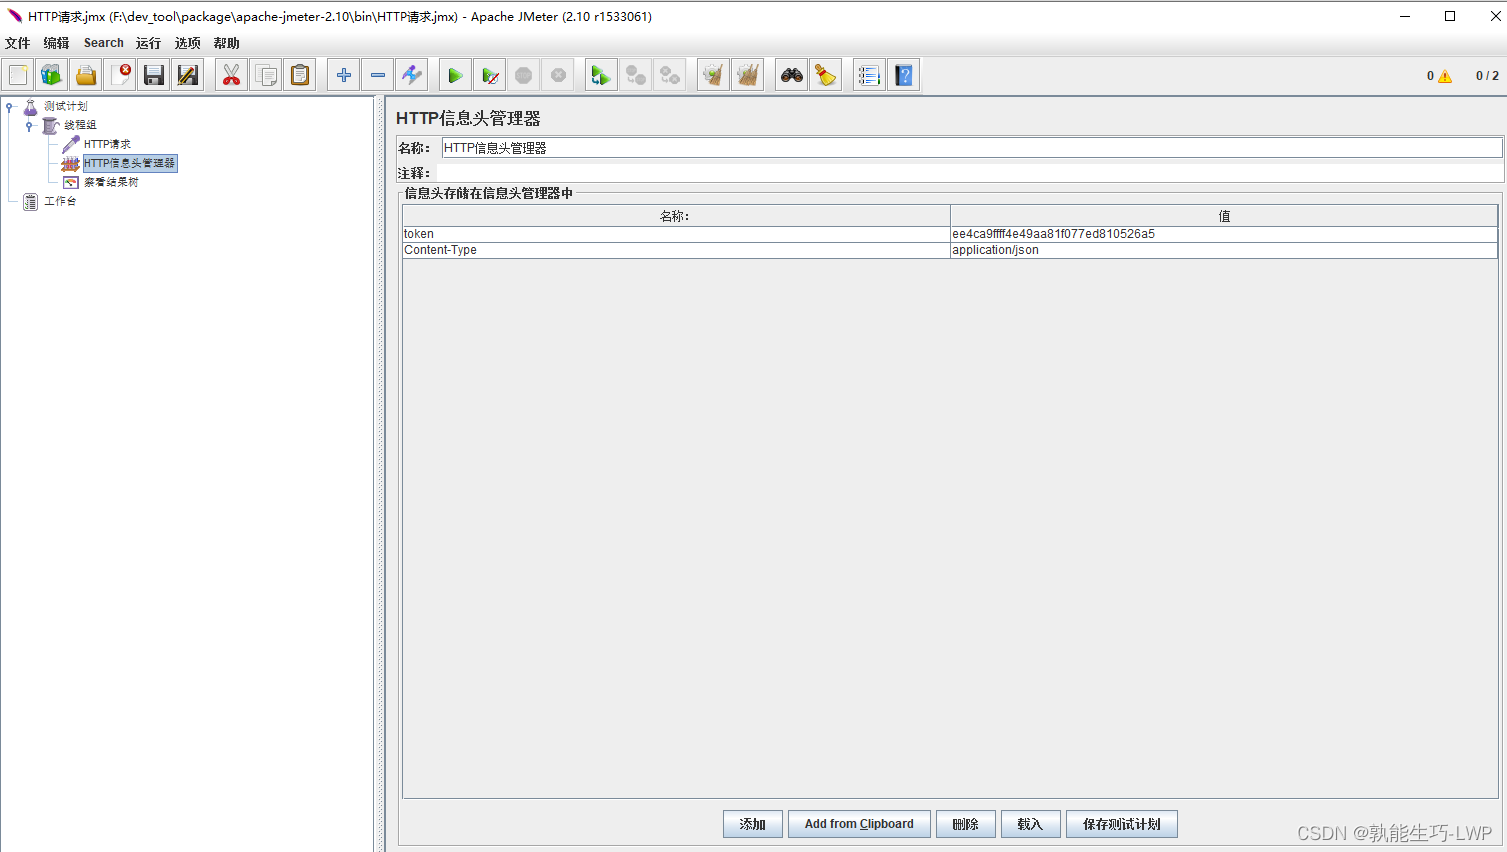Click the blue plus Expand All icon
The width and height of the screenshot is (1507, 852).
pyautogui.click(x=343, y=76)
